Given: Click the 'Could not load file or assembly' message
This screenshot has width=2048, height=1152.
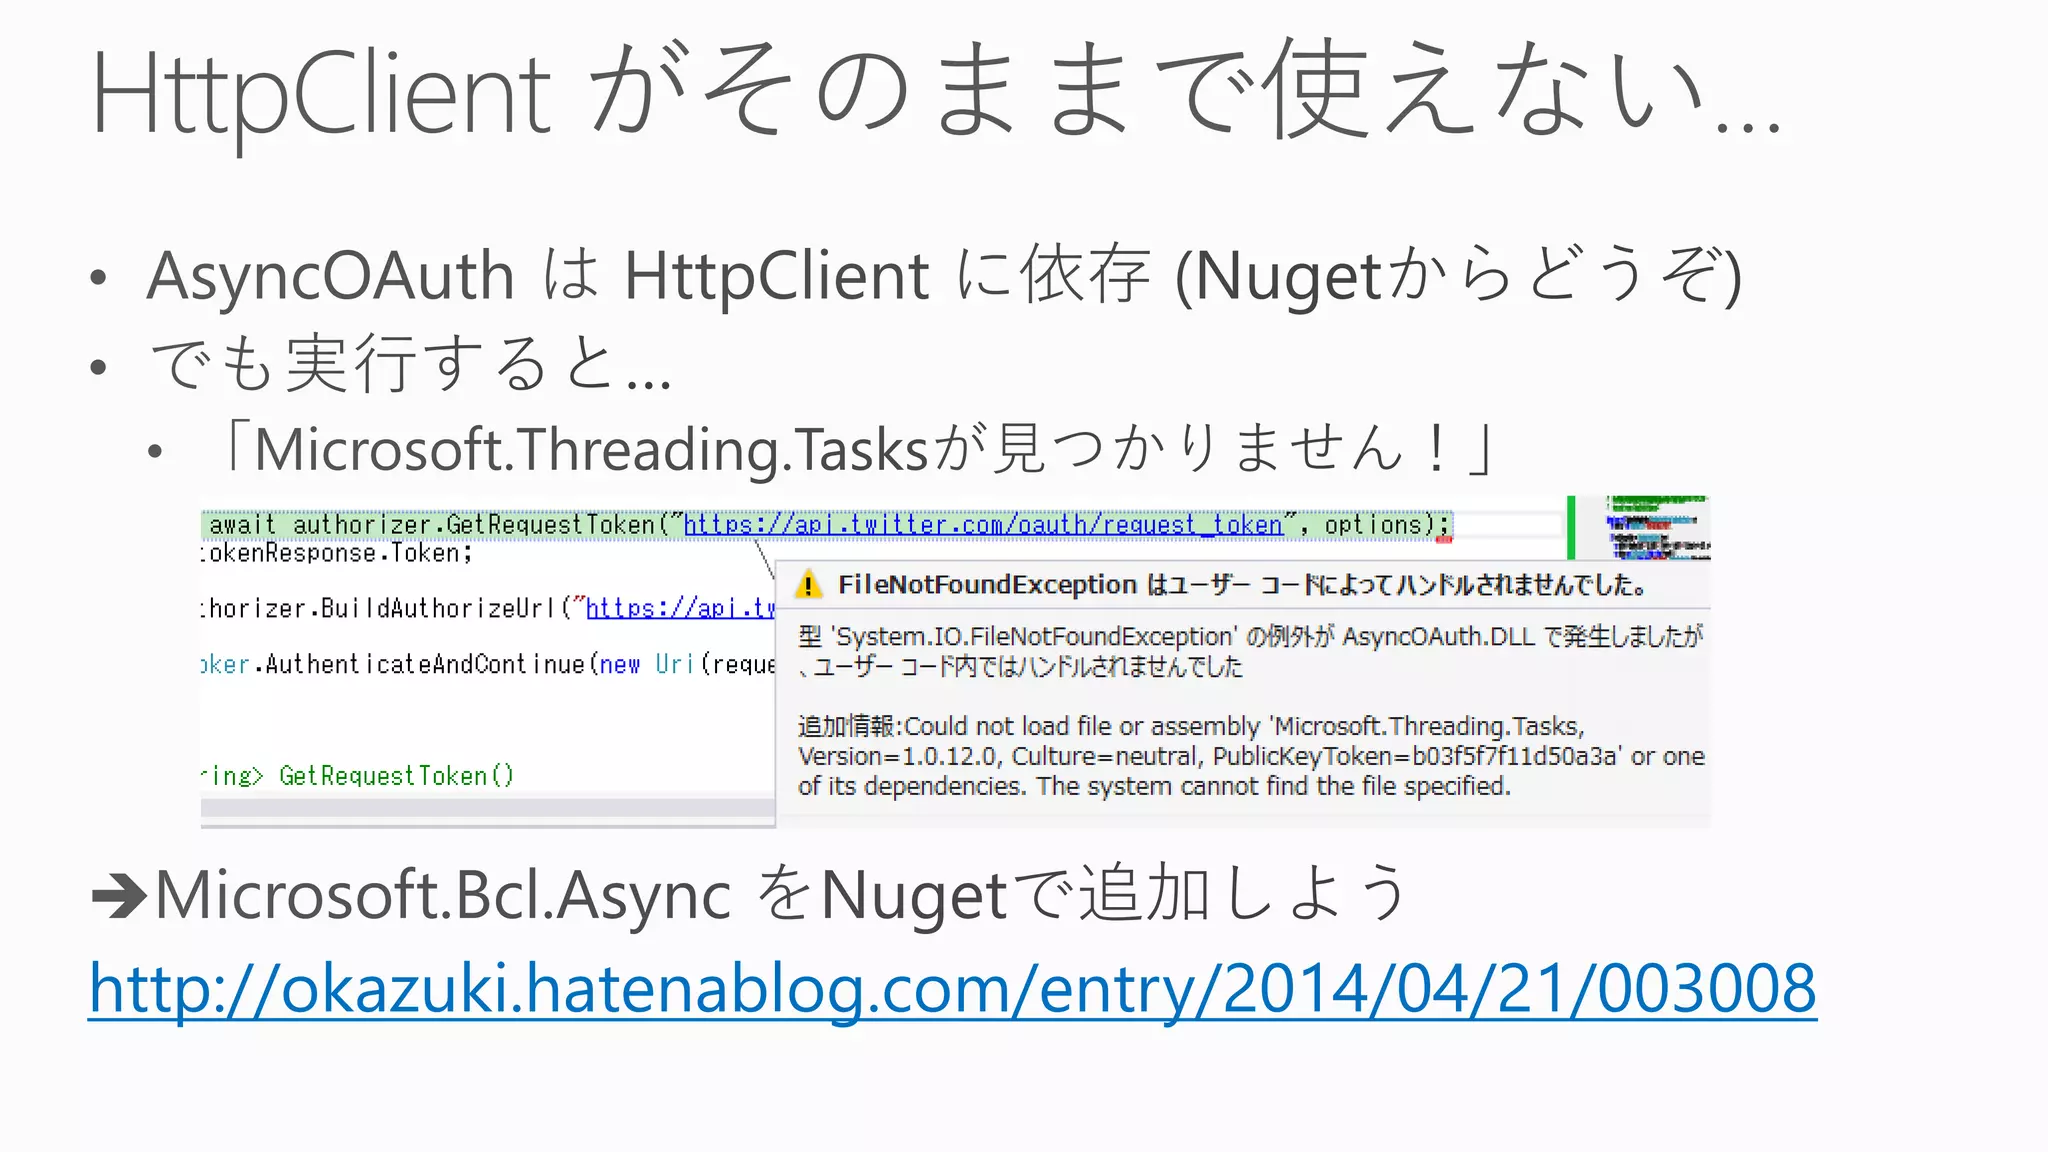Looking at the screenshot, I should [x=1251, y=756].
